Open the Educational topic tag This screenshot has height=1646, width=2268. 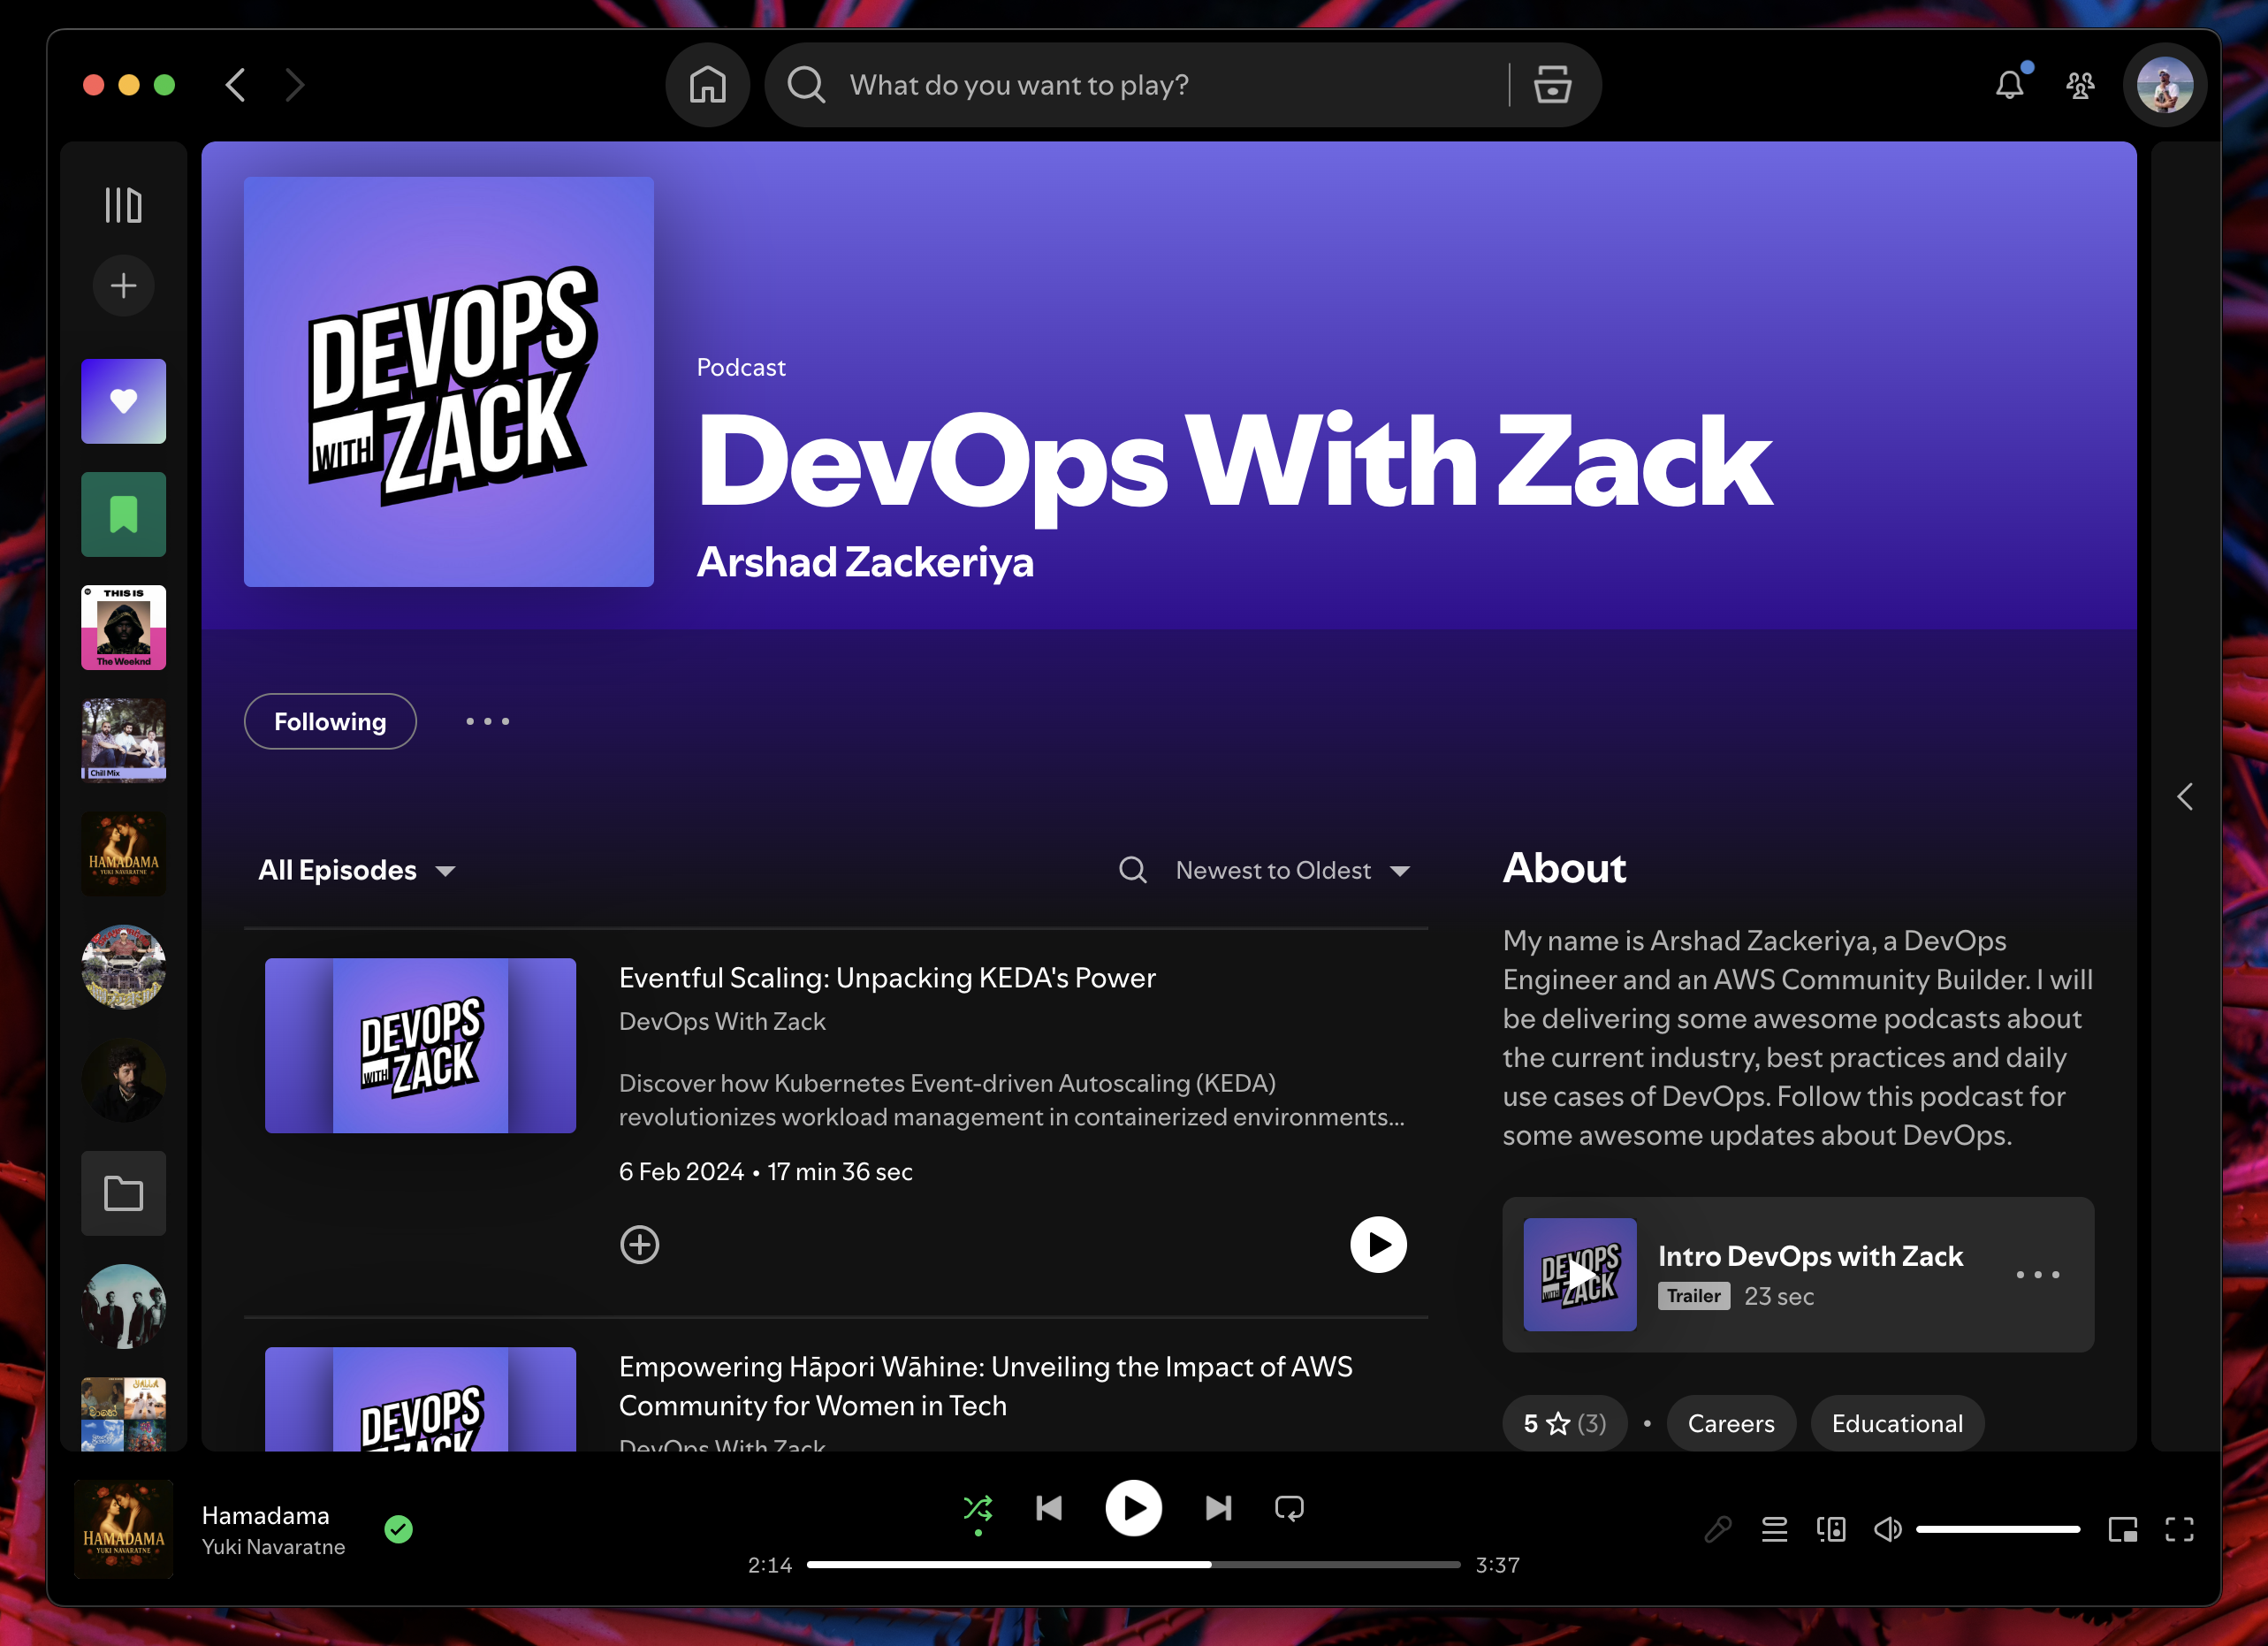click(x=1897, y=1423)
